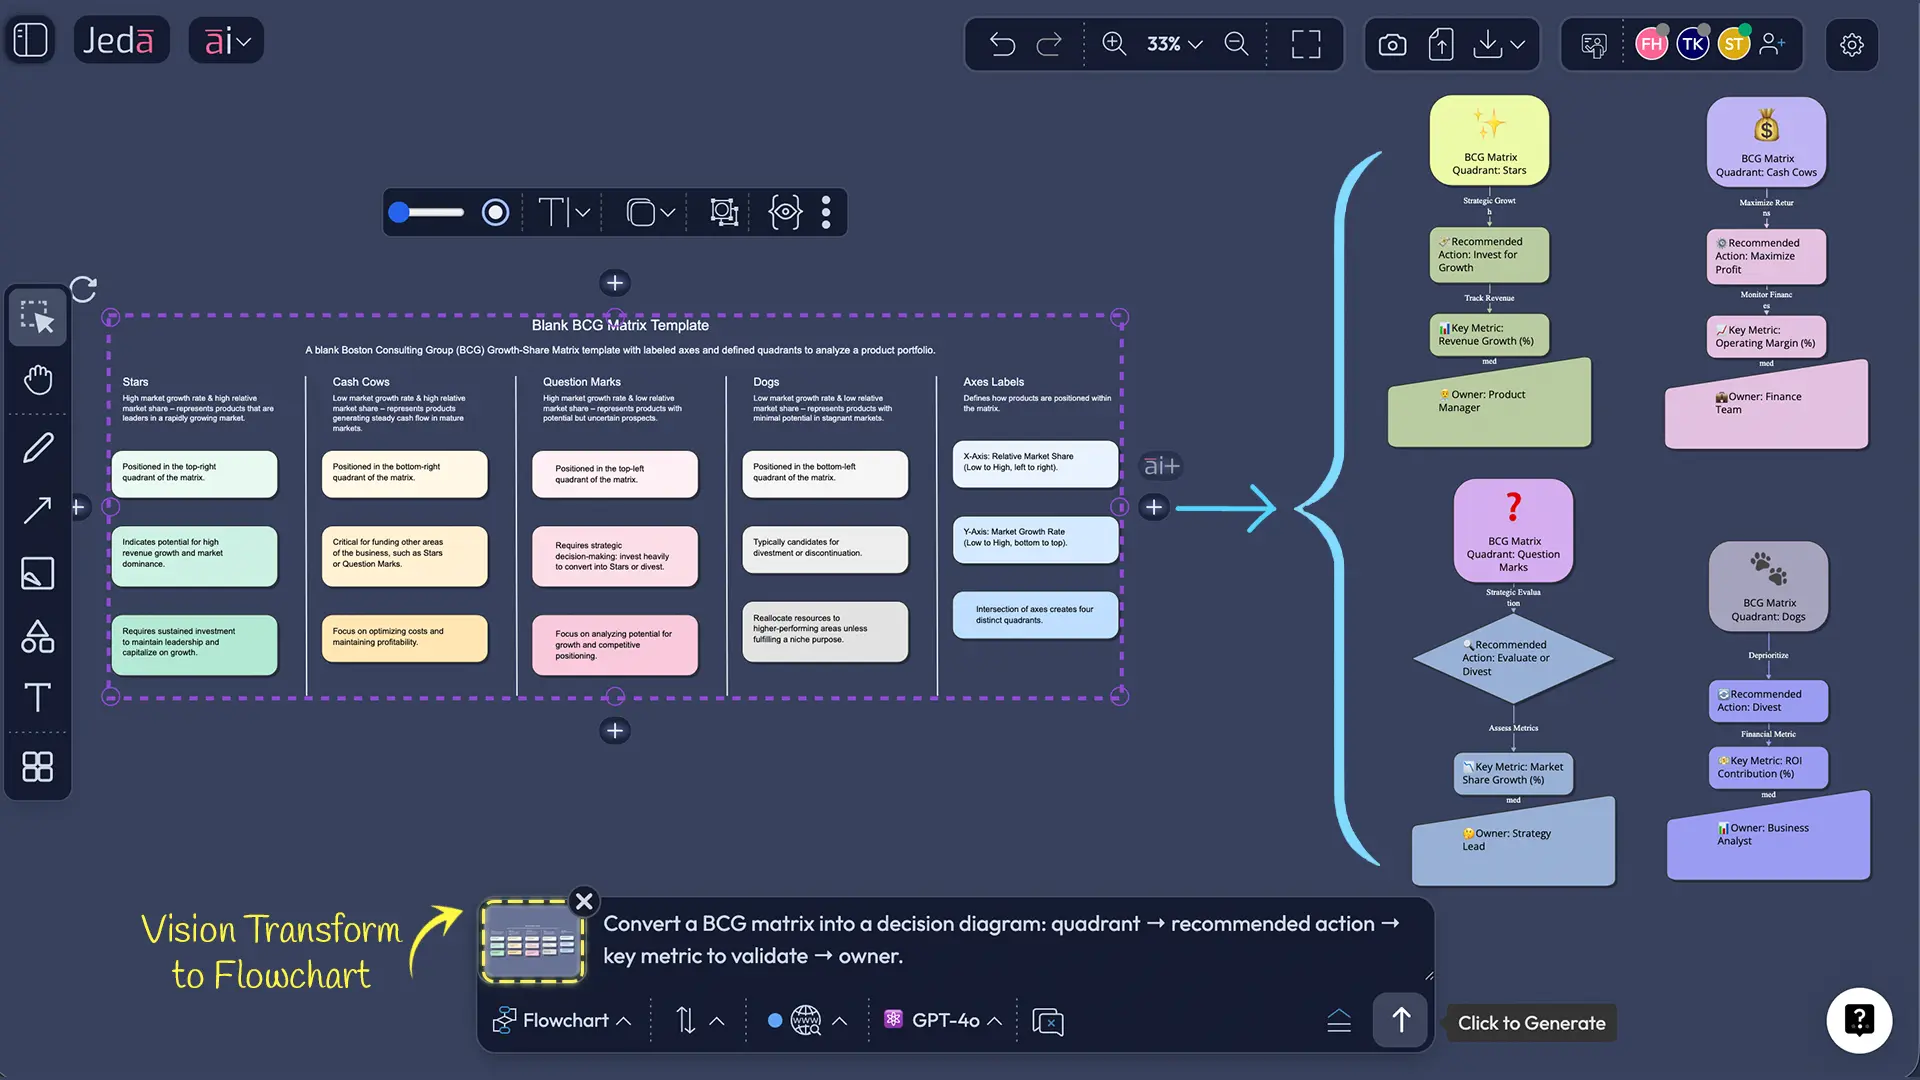Select the hand pan tool

[38, 379]
